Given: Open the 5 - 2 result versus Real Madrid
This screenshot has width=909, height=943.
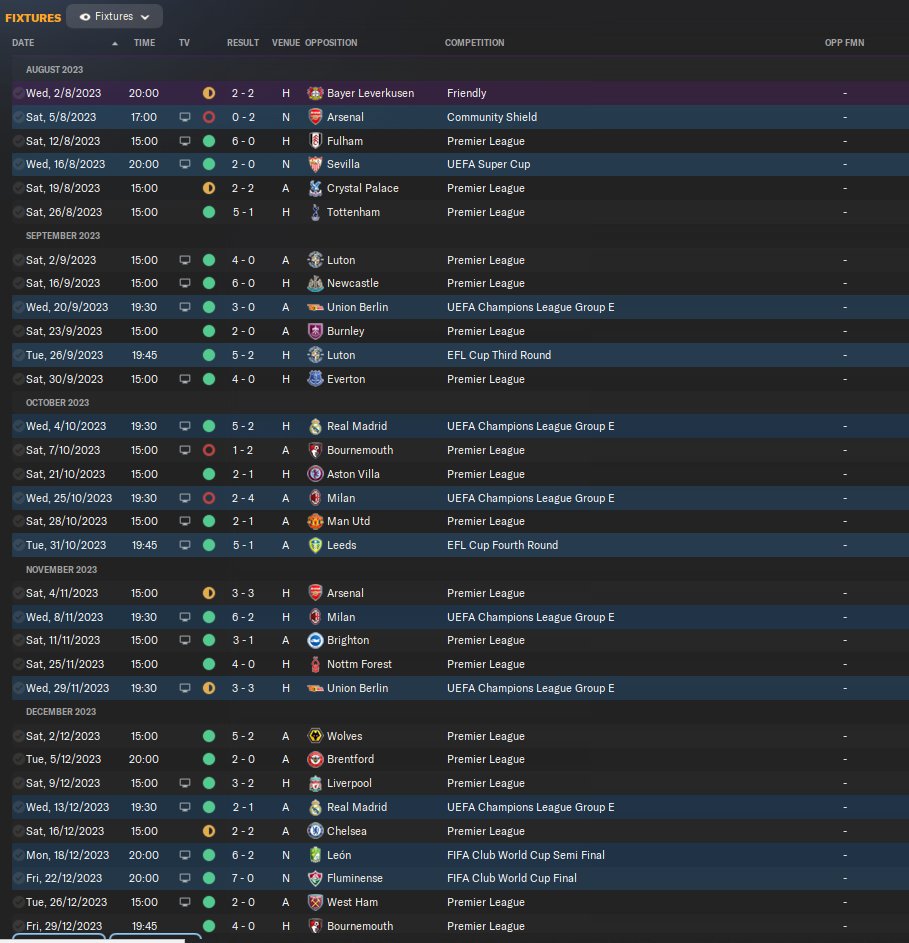Looking at the screenshot, I should point(243,426).
